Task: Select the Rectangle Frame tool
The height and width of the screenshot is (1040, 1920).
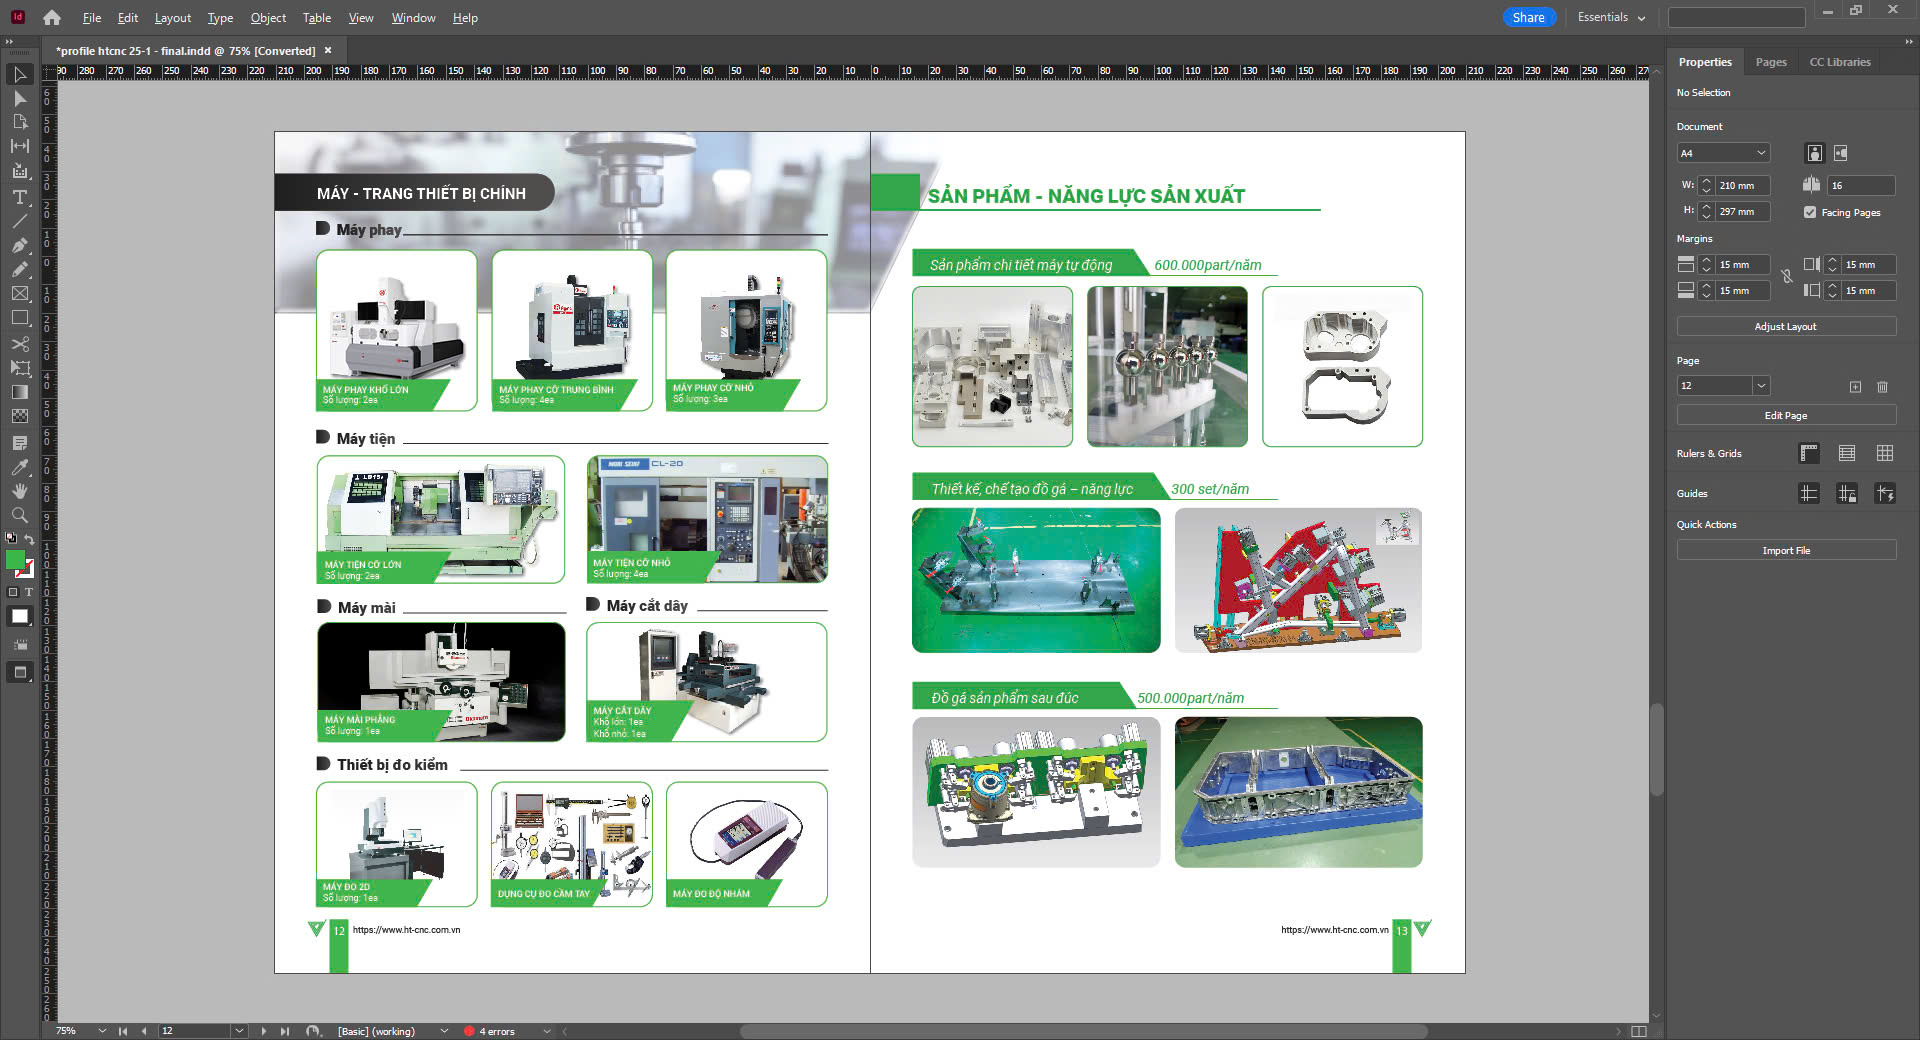Action: [19, 294]
